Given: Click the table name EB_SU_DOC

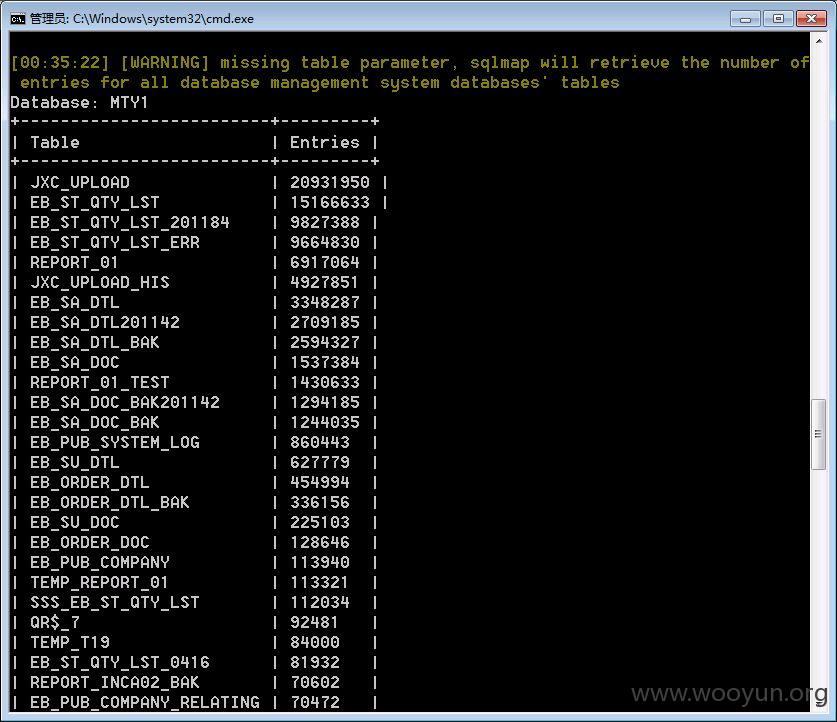Looking at the screenshot, I should (75, 522).
